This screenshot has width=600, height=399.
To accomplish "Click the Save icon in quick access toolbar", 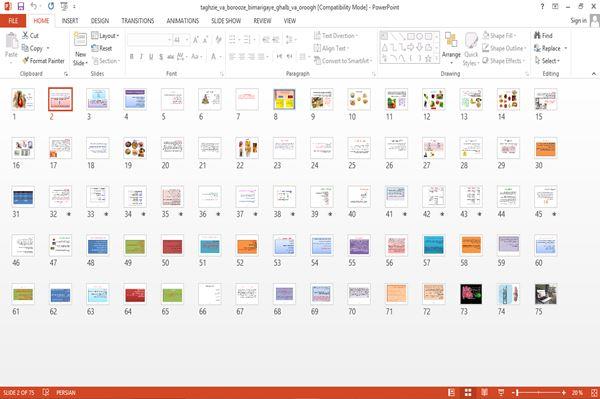I will [21, 6].
